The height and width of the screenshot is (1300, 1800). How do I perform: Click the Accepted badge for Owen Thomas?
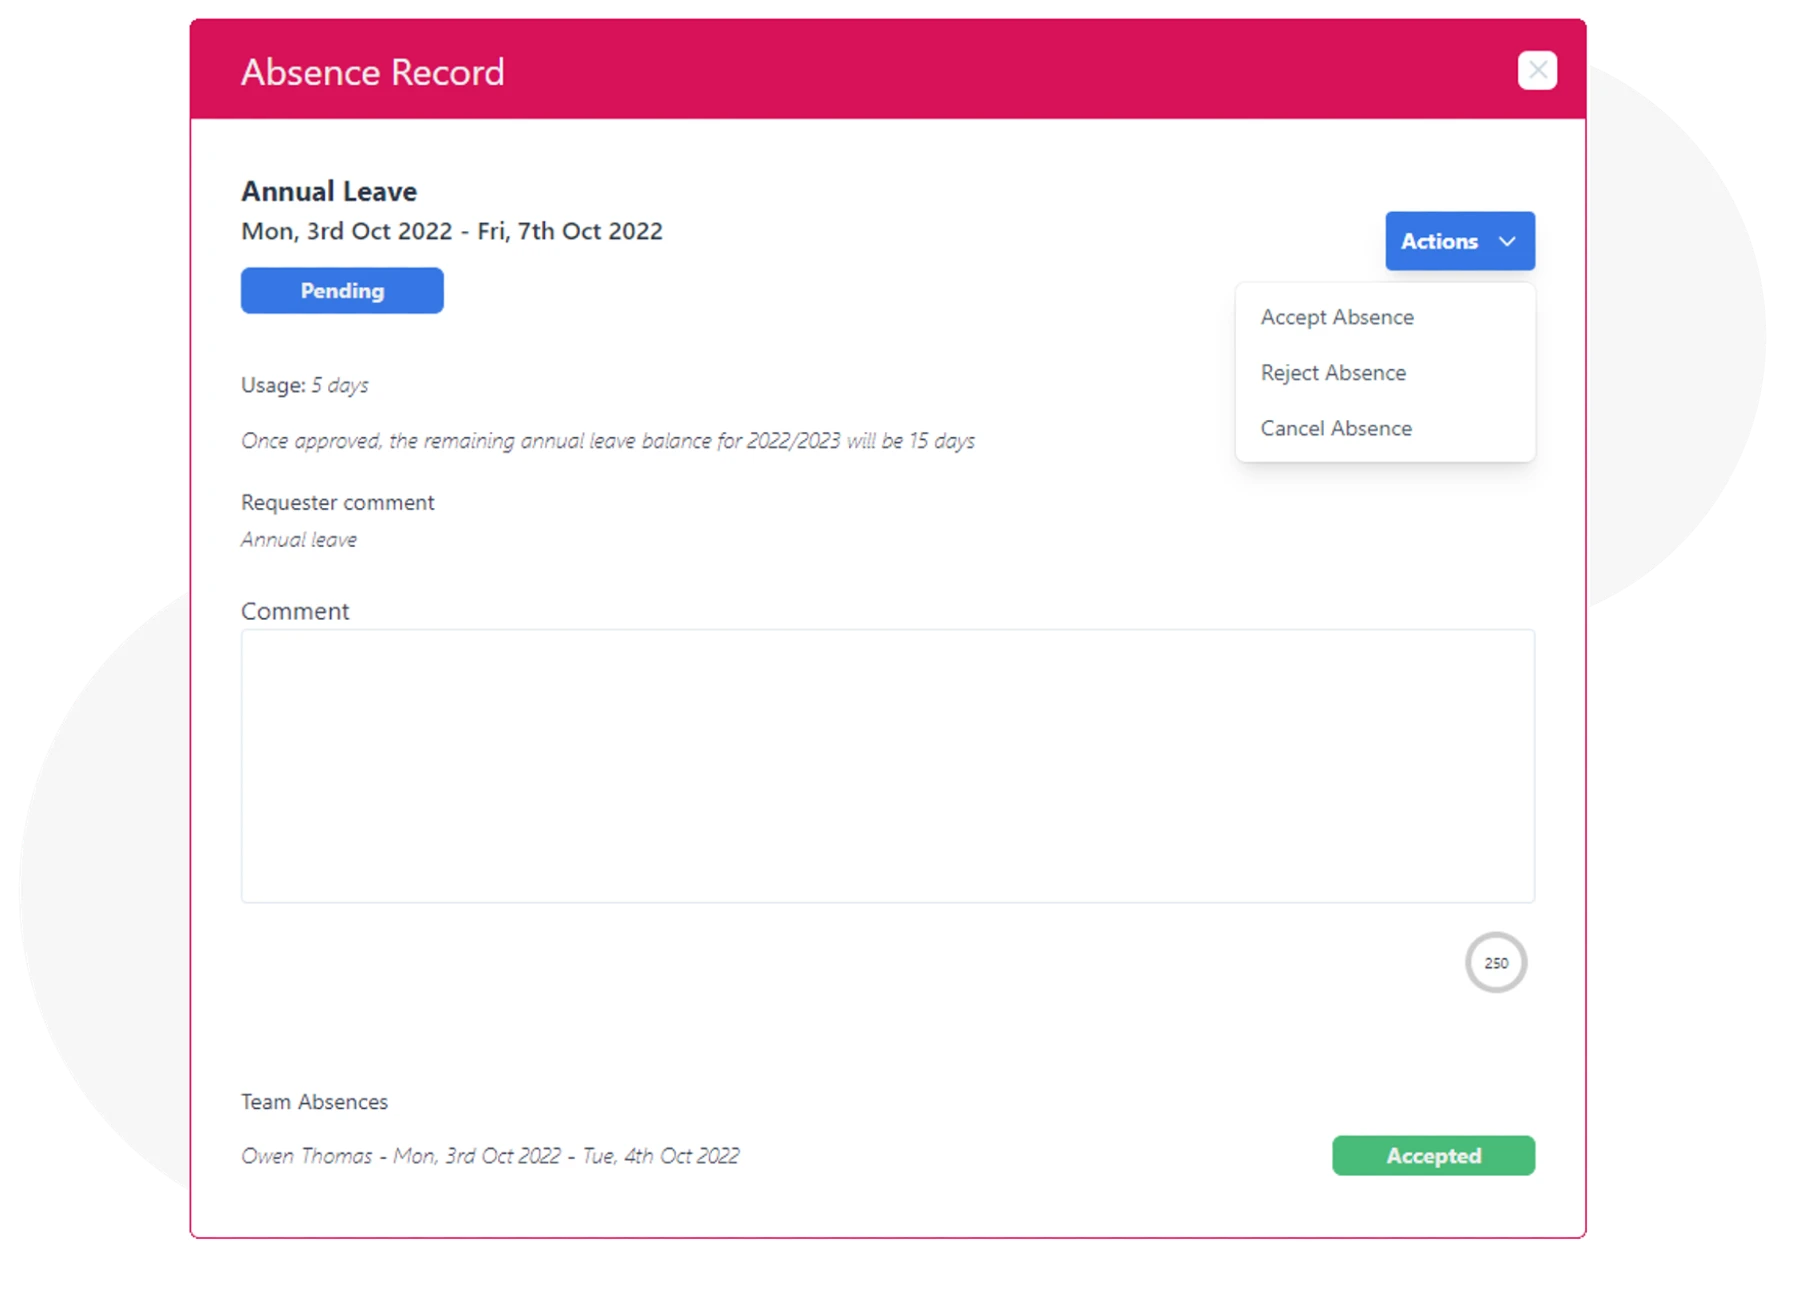pos(1433,1155)
